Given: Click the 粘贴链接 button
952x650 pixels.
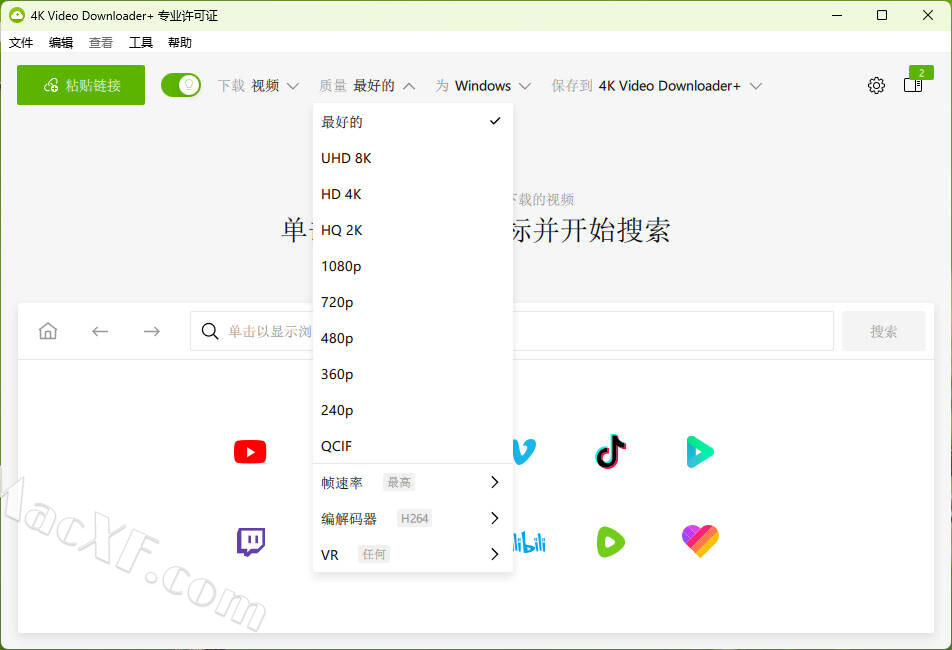Looking at the screenshot, I should (81, 85).
